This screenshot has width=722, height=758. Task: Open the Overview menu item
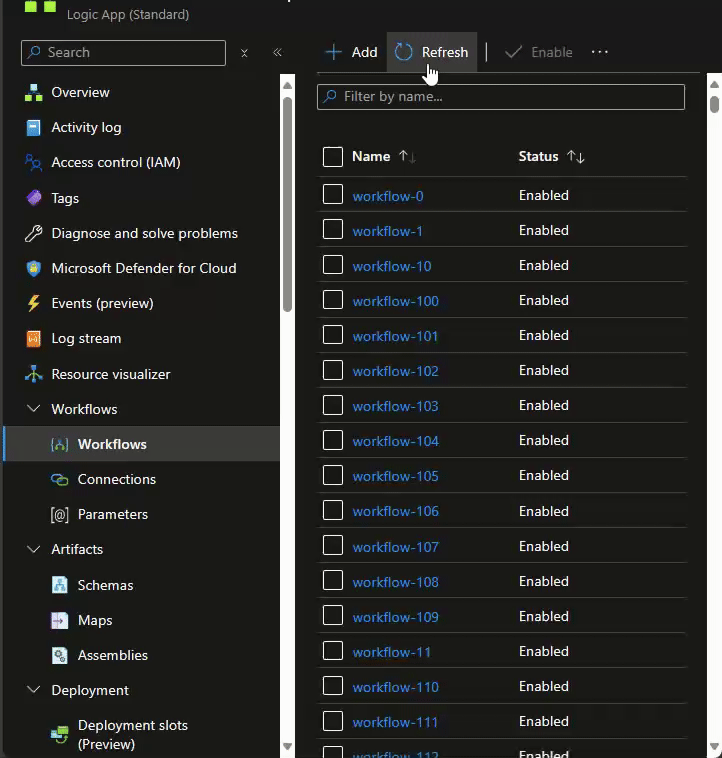click(x=80, y=92)
